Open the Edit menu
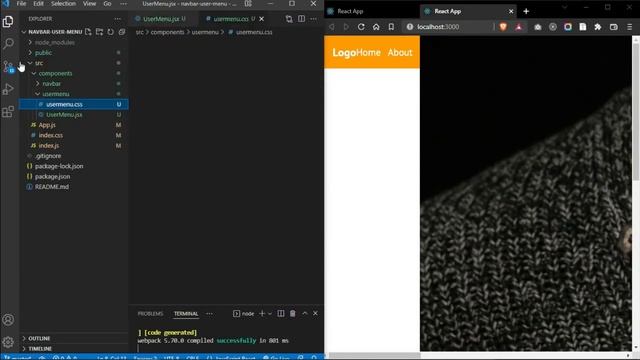The height and width of the screenshot is (360, 640). [x=38, y=4]
